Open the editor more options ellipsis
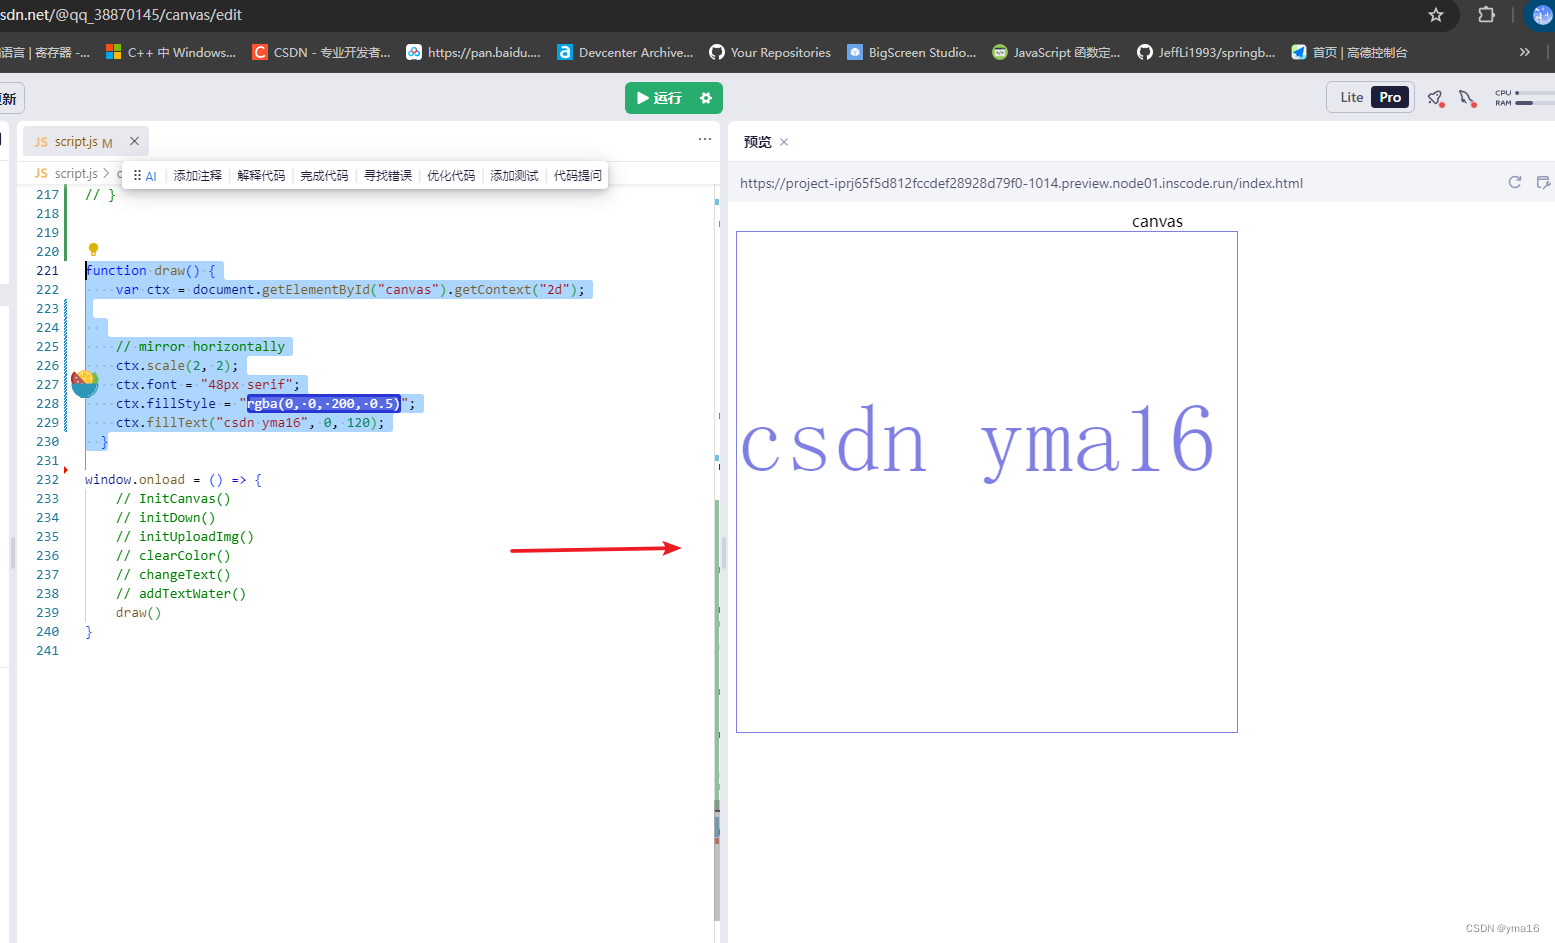This screenshot has width=1555, height=943. click(x=705, y=139)
